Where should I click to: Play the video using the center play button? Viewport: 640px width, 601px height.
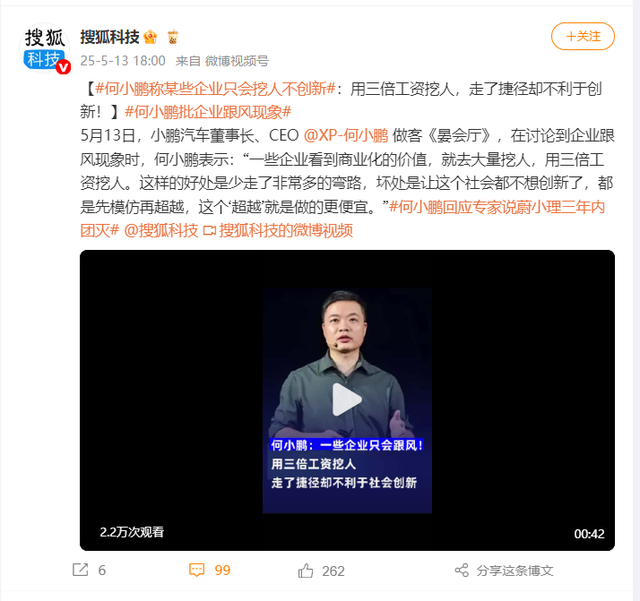(347, 399)
